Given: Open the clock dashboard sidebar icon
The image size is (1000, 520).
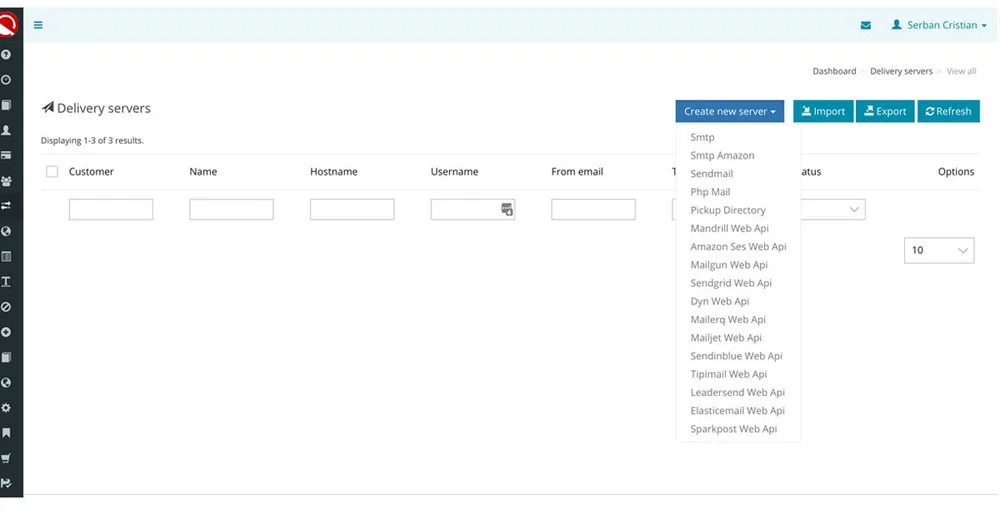Looking at the screenshot, I should (x=6, y=80).
